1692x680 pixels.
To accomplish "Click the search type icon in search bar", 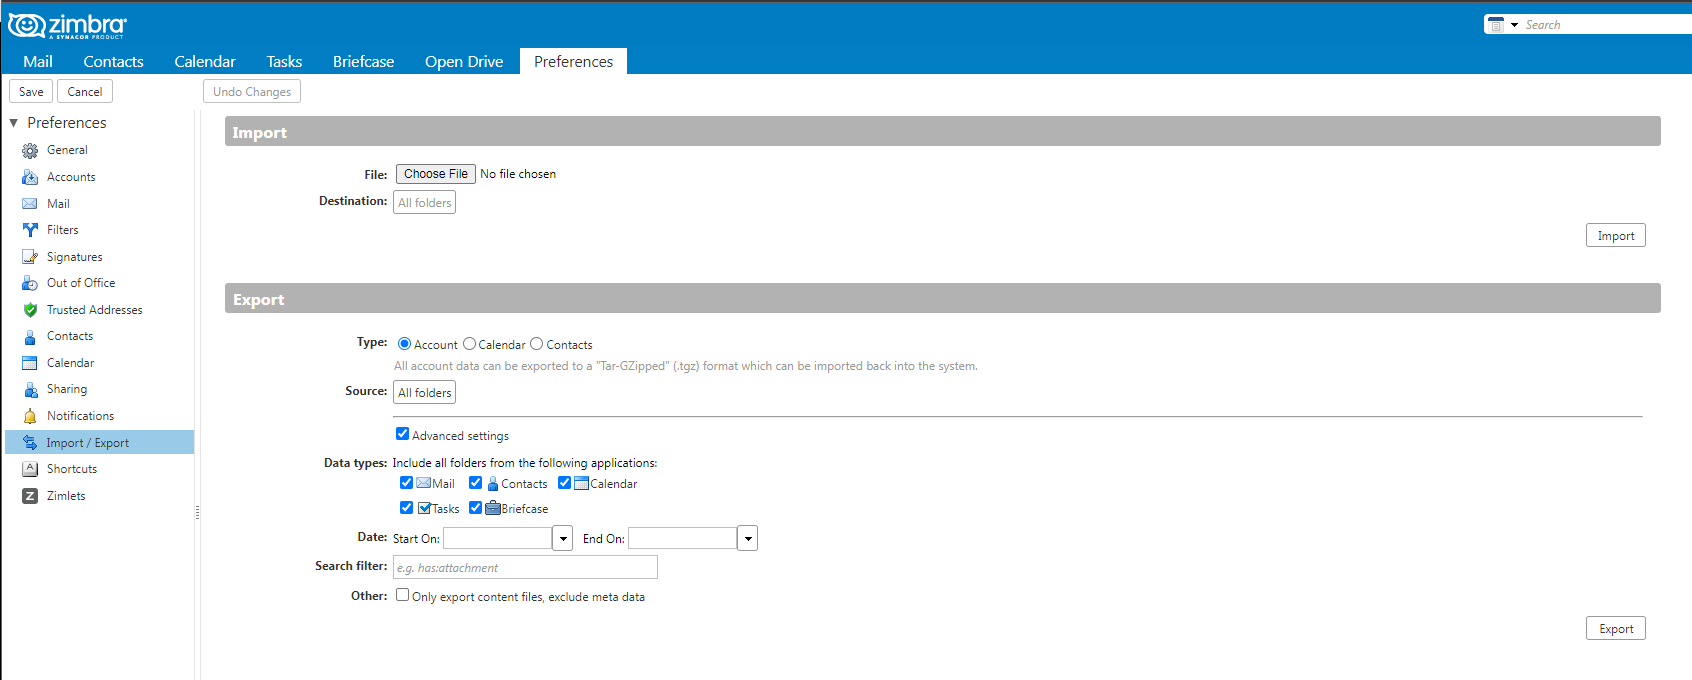I will (x=1496, y=25).
